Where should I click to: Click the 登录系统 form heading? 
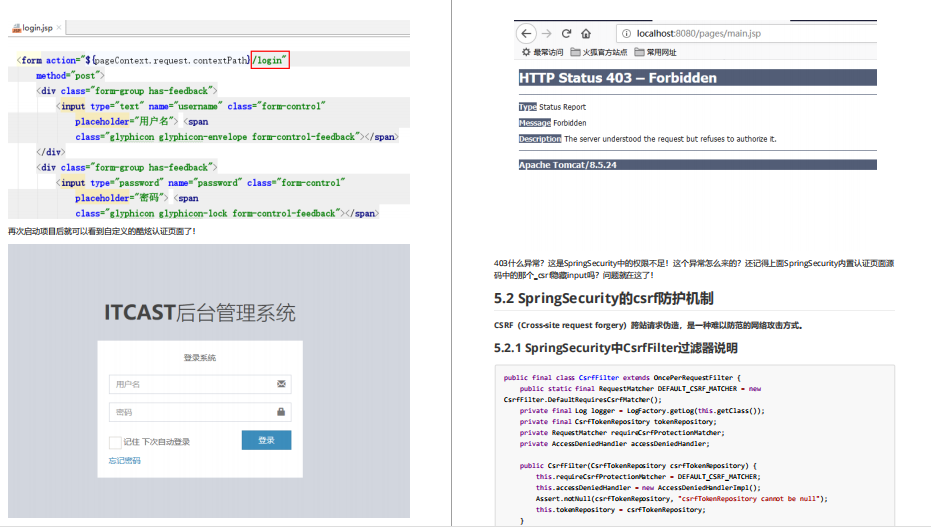(x=200, y=358)
